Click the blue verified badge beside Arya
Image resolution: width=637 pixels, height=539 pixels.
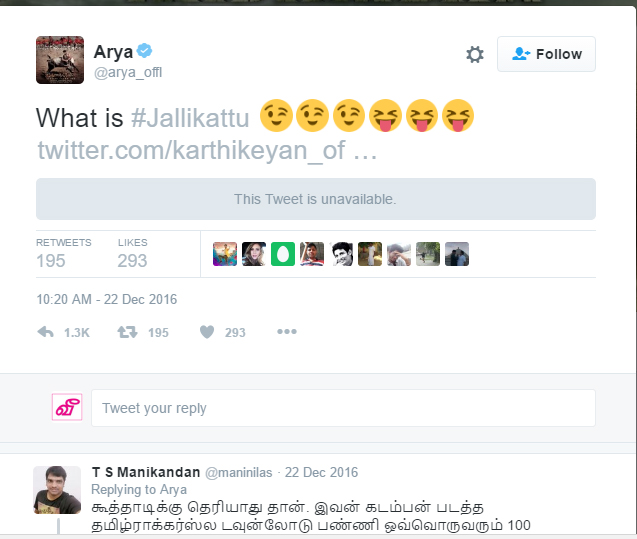click(x=144, y=51)
